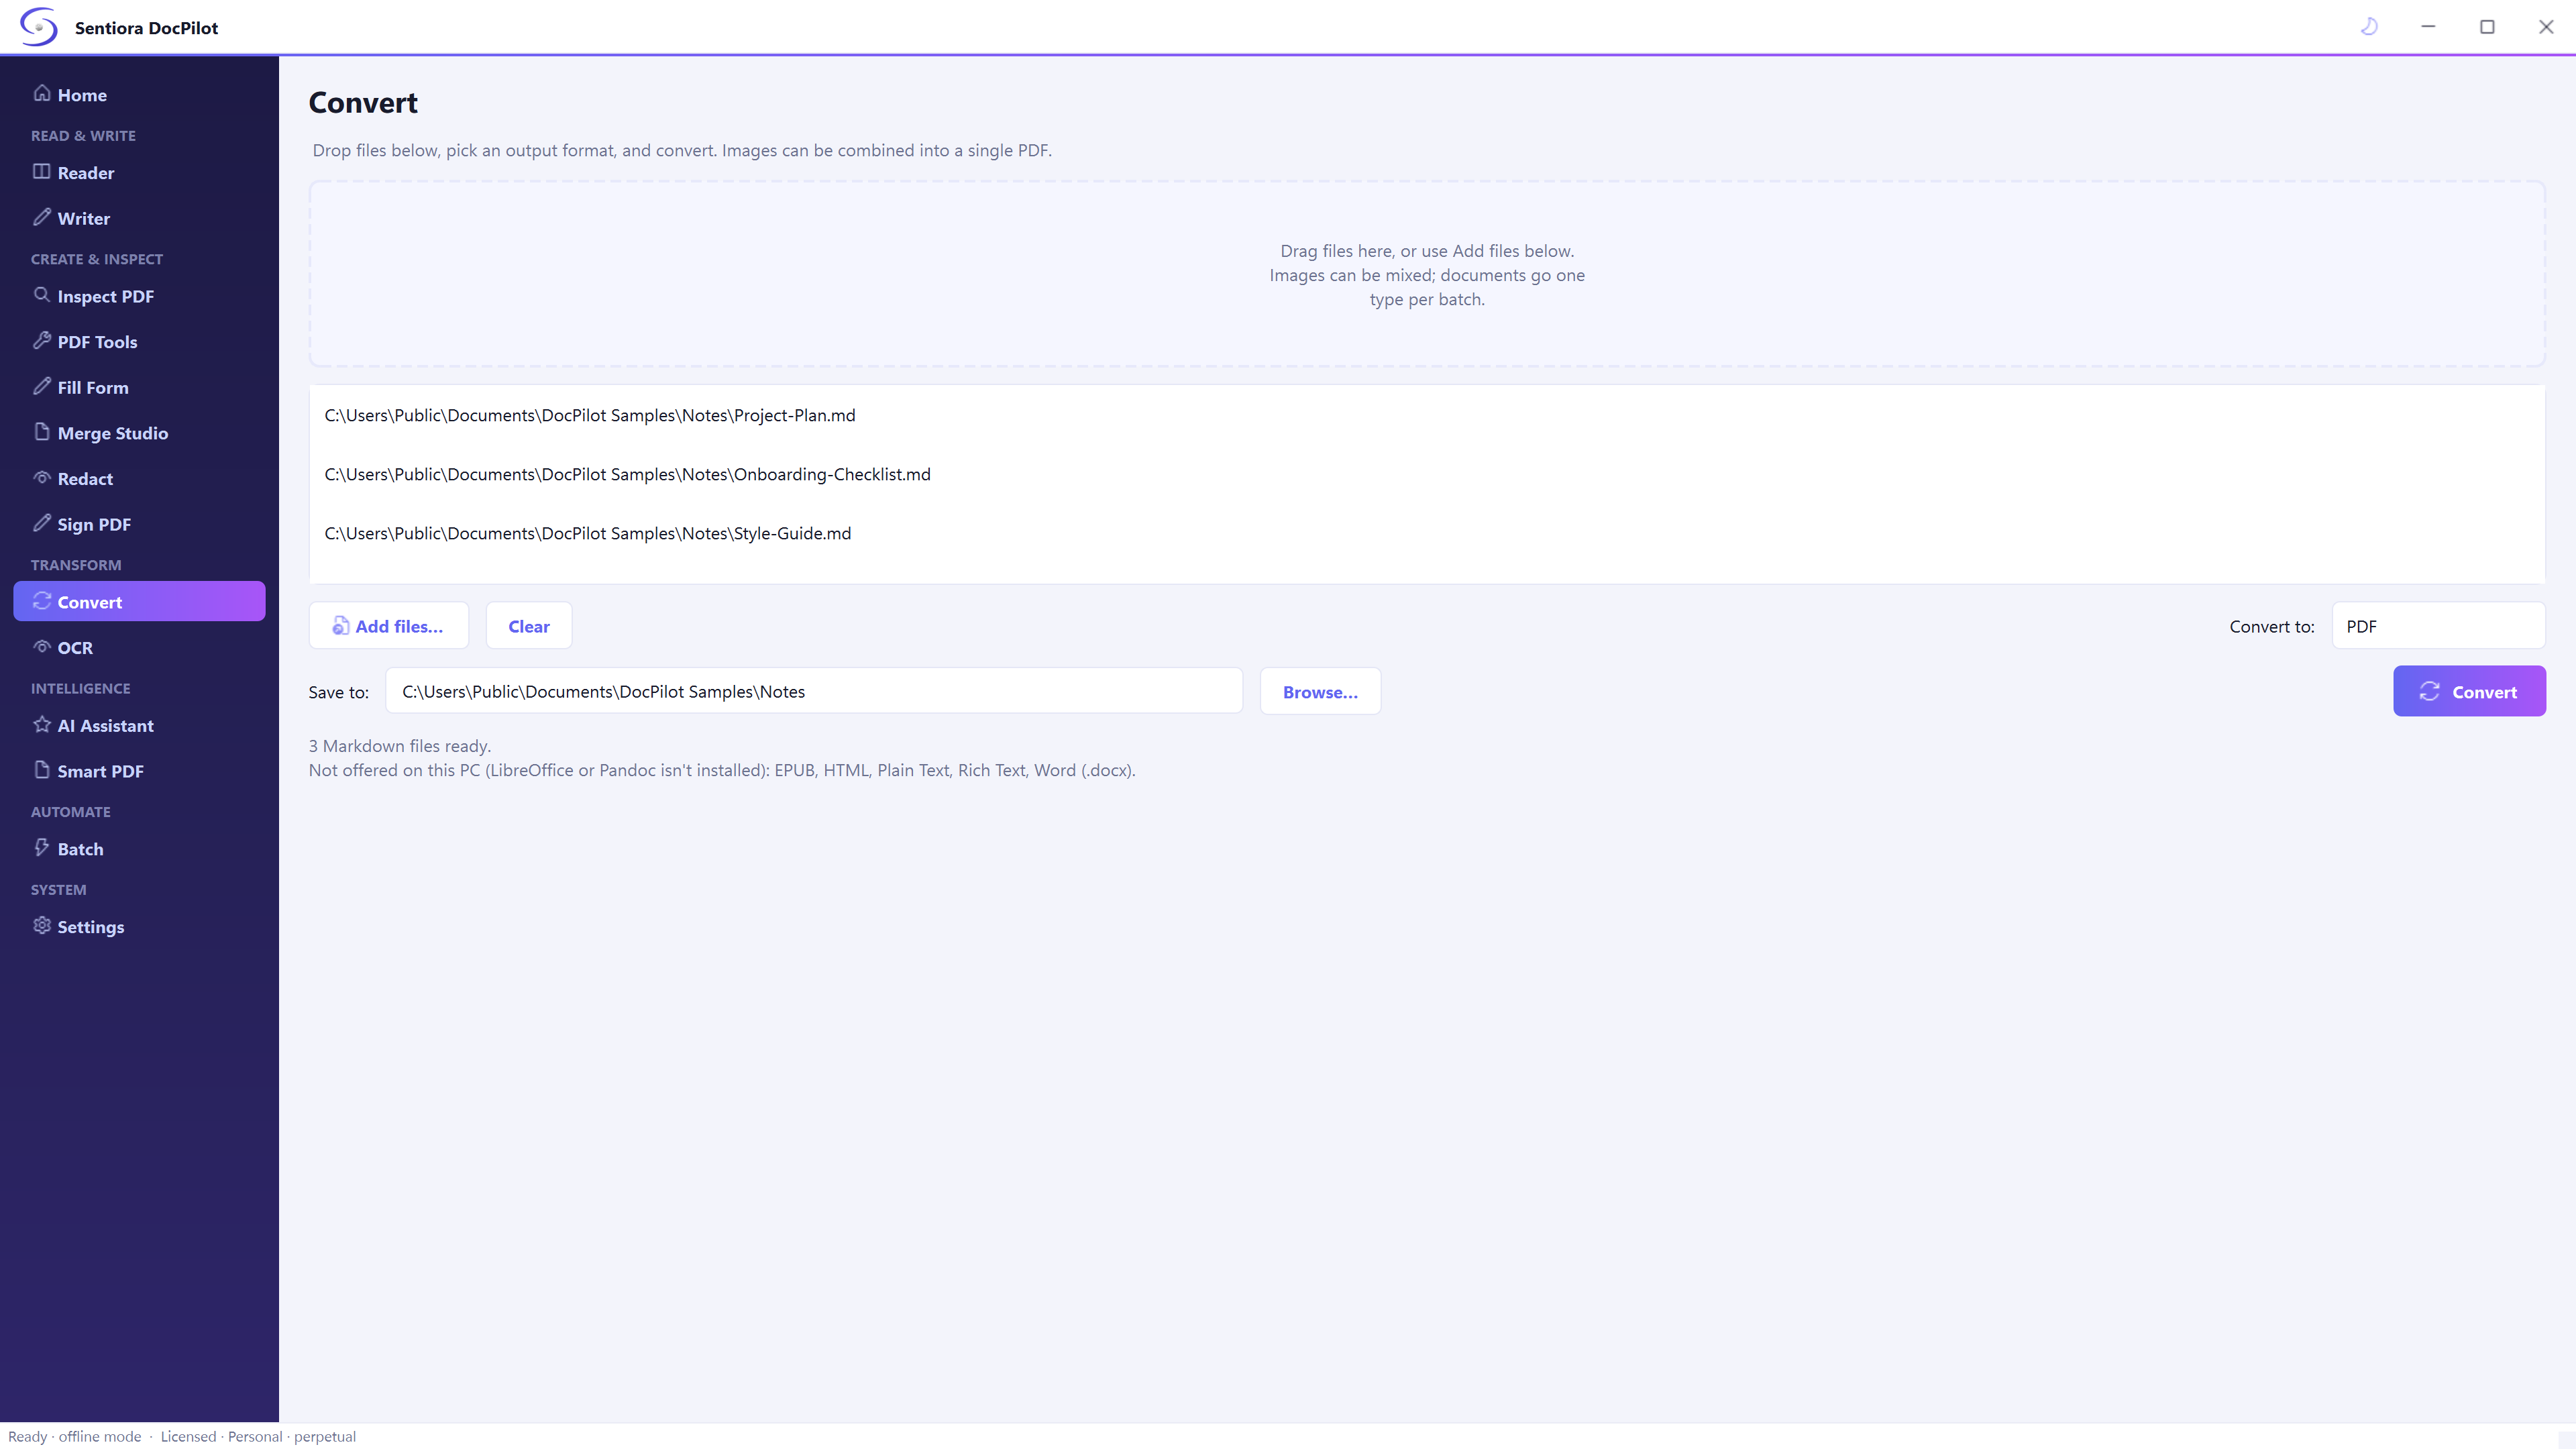
Task: Start conversion with the Convert button
Action: tap(2469, 692)
